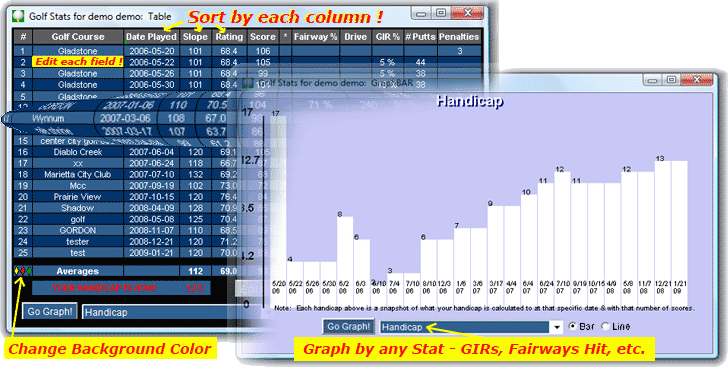Sort table by Date Played column
This screenshot has width=728, height=367.
(x=151, y=37)
